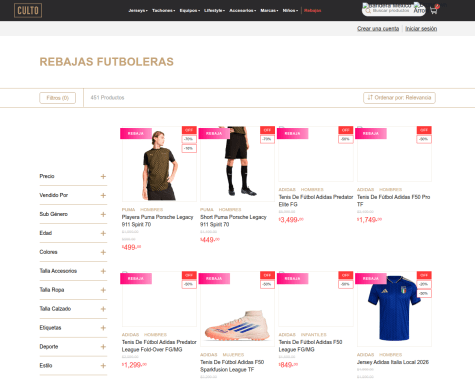The image size is (475, 380).
Task: Click OFF tag on Playera Puma card
Action: pos(189,130)
